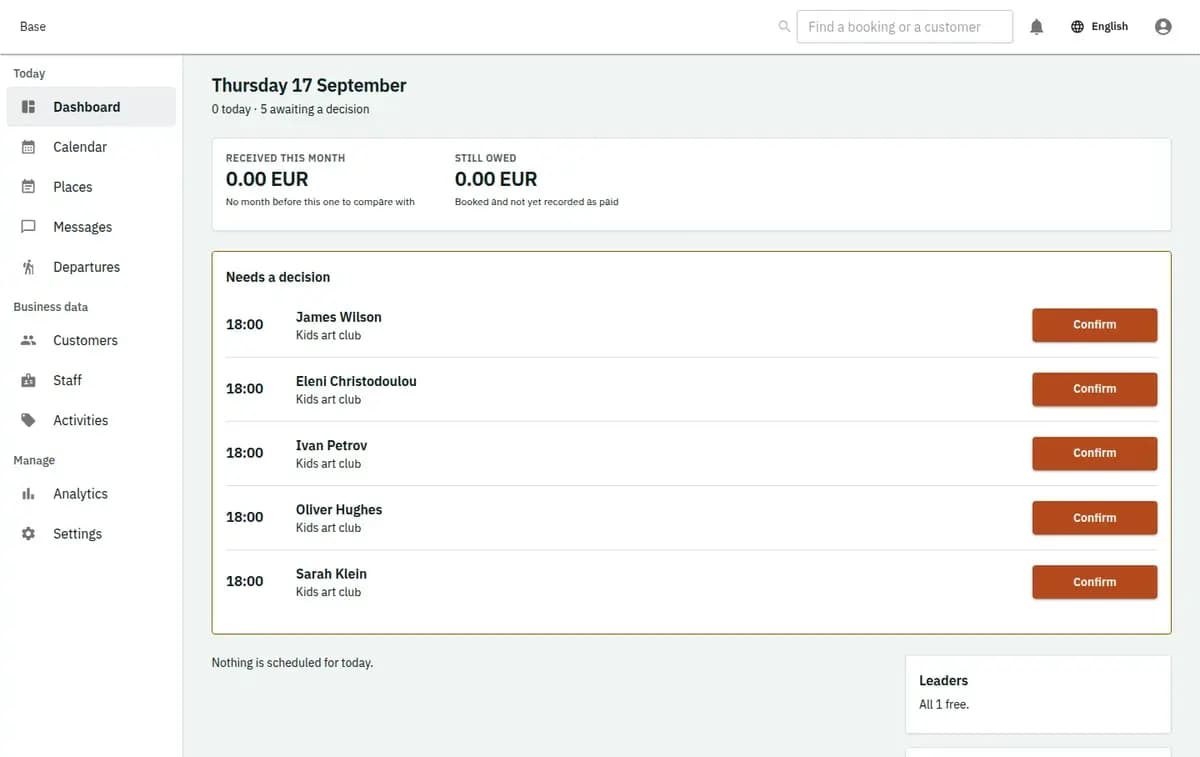Open Analytics page
Viewport: 1200px width, 757px height.
[x=91, y=494]
